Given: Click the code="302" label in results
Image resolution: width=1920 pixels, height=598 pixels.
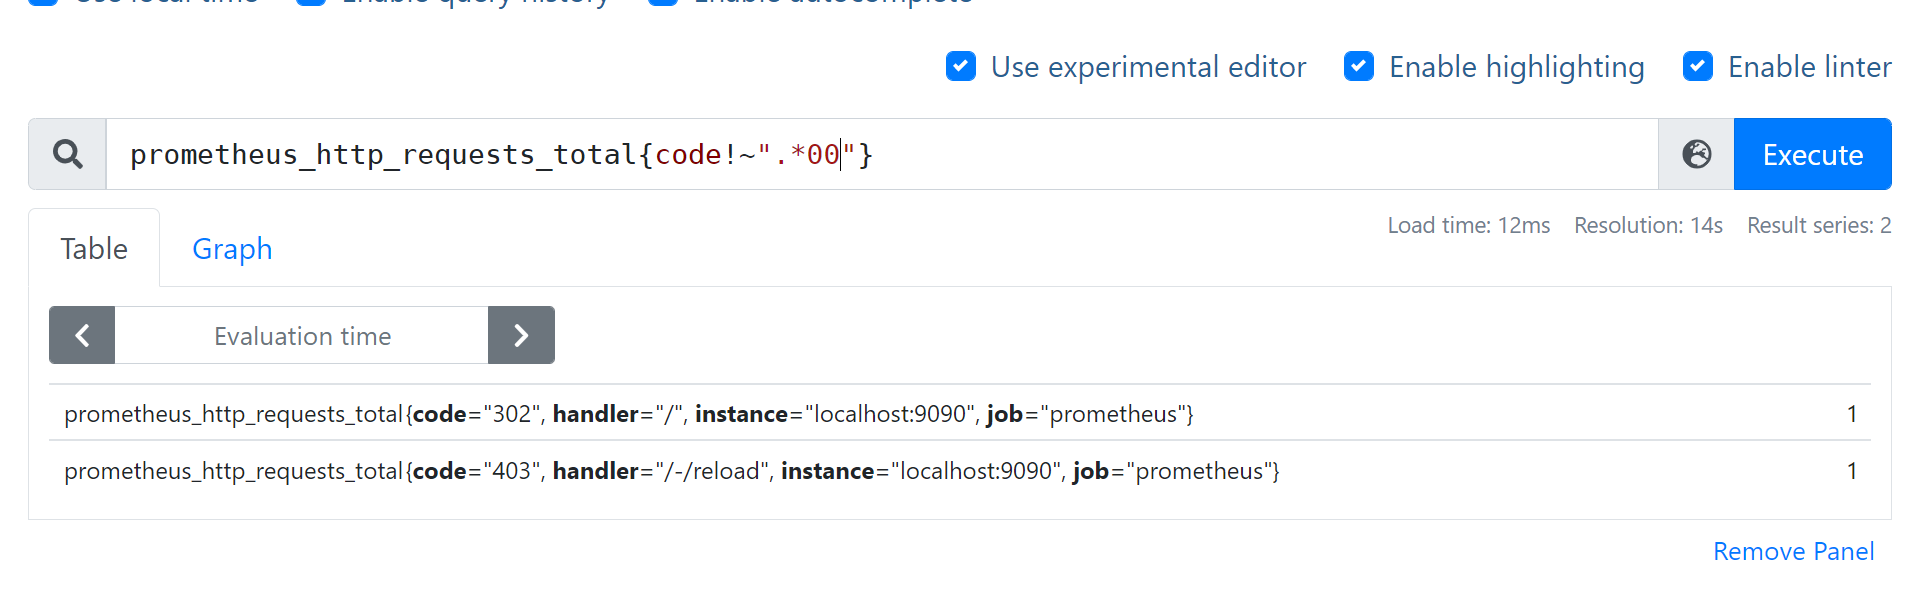Looking at the screenshot, I should point(476,414).
